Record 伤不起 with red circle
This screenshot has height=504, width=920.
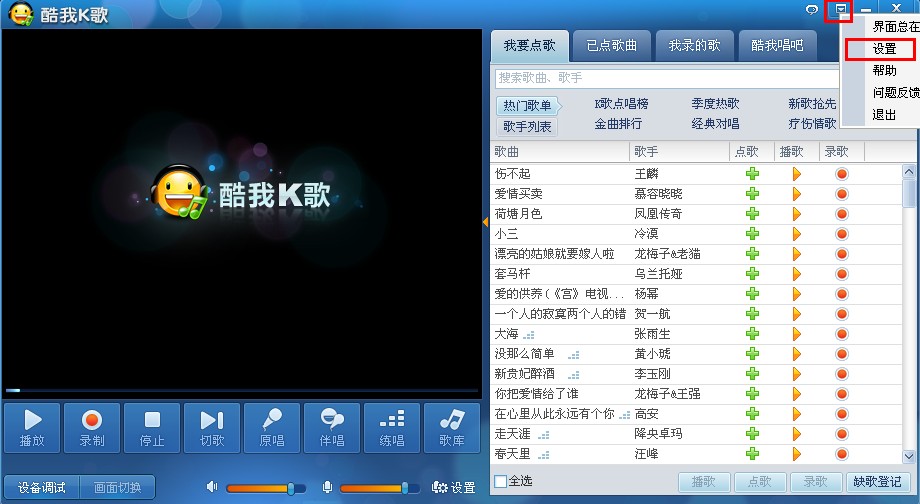(842, 174)
